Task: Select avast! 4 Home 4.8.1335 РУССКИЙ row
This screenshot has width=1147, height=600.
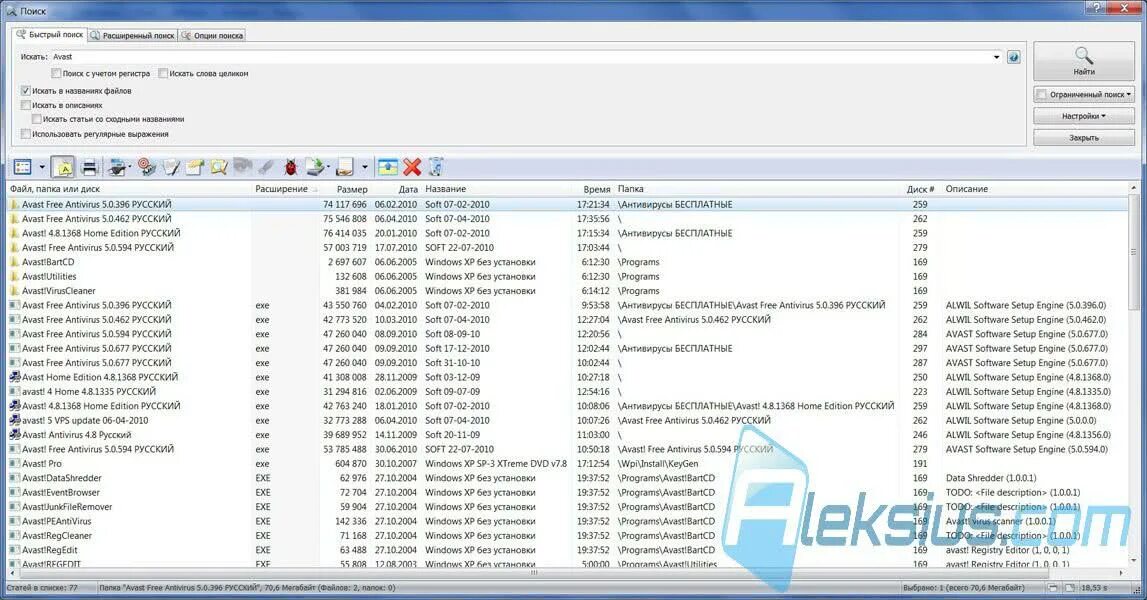Action: (x=567, y=391)
